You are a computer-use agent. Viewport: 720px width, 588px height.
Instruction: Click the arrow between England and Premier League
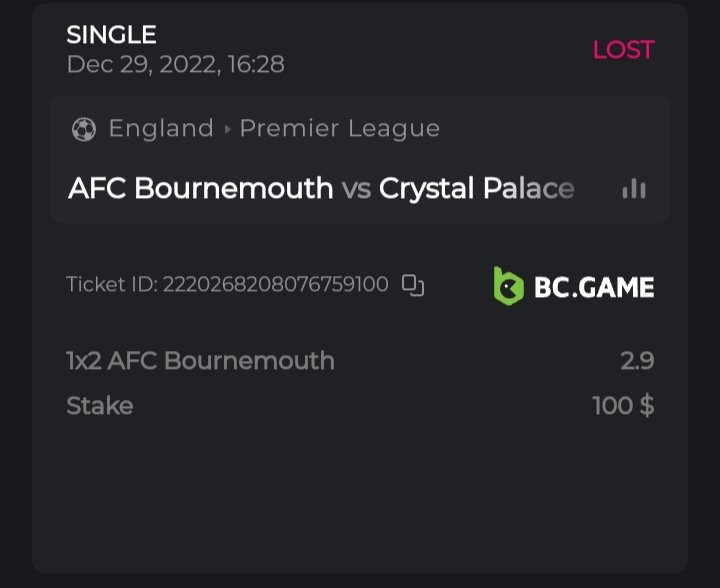coord(227,129)
